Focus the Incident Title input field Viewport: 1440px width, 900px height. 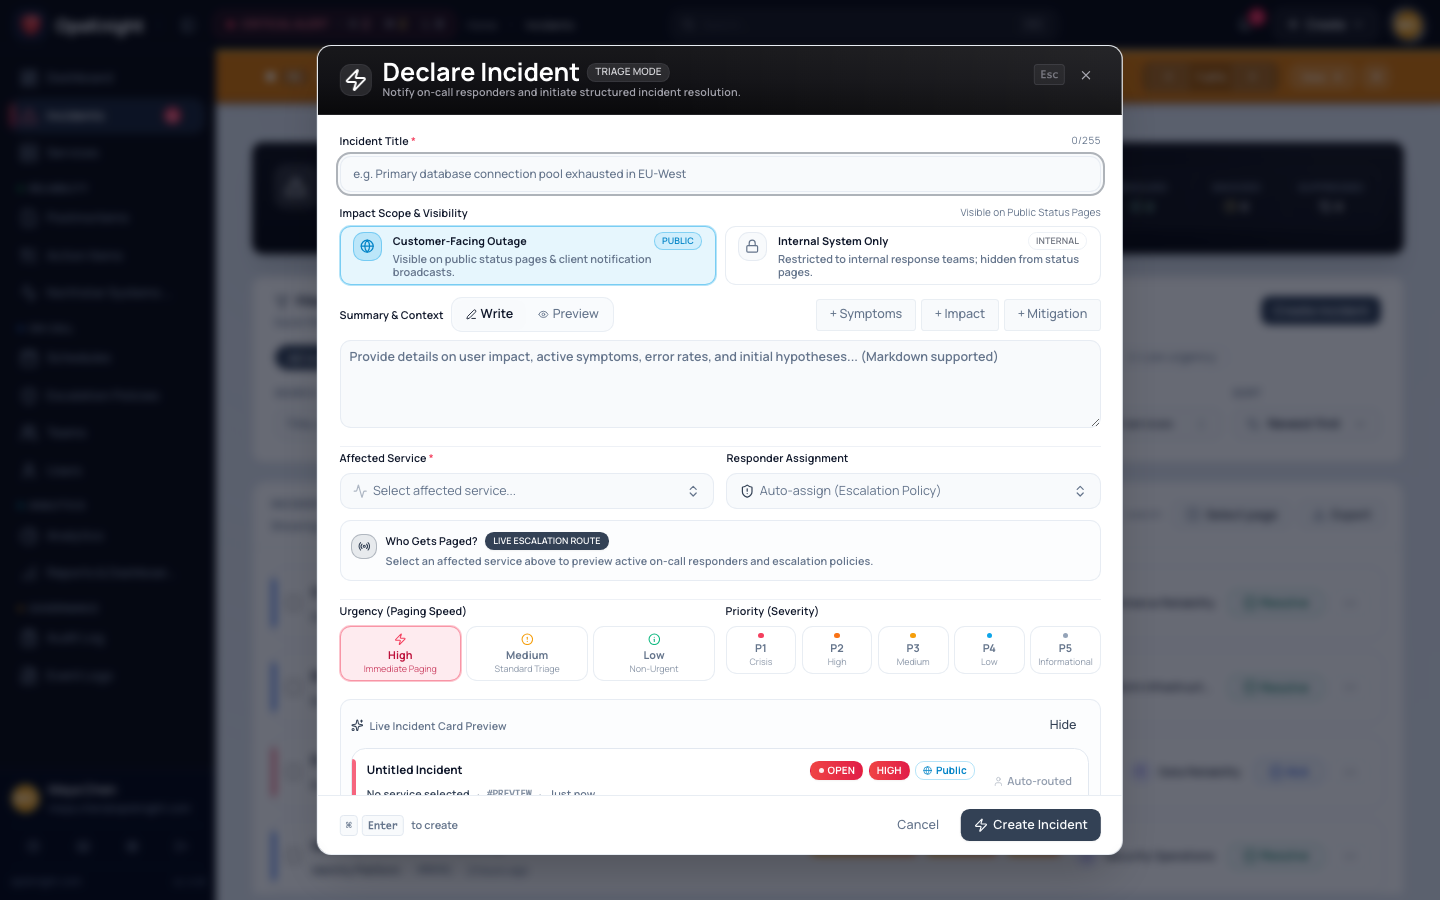tap(720, 174)
